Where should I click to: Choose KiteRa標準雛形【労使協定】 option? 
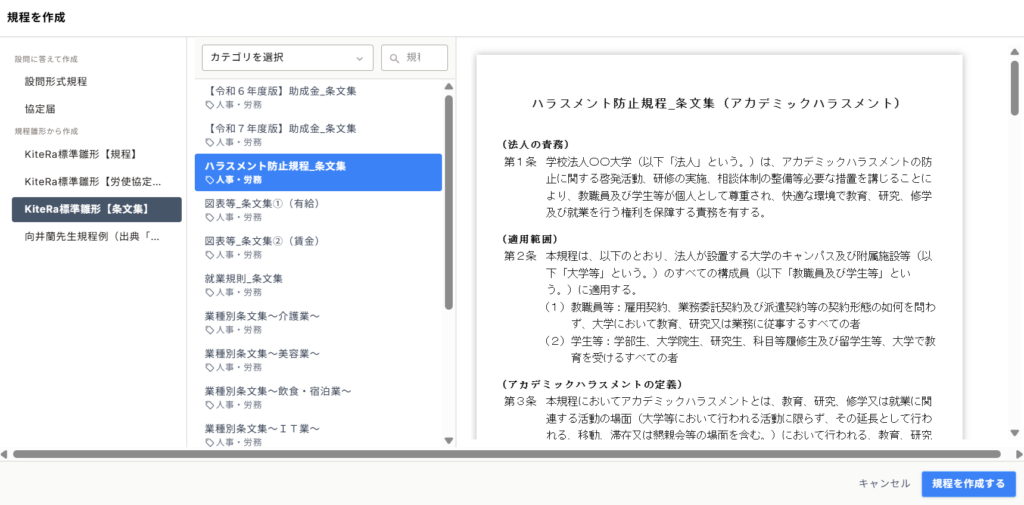93,182
